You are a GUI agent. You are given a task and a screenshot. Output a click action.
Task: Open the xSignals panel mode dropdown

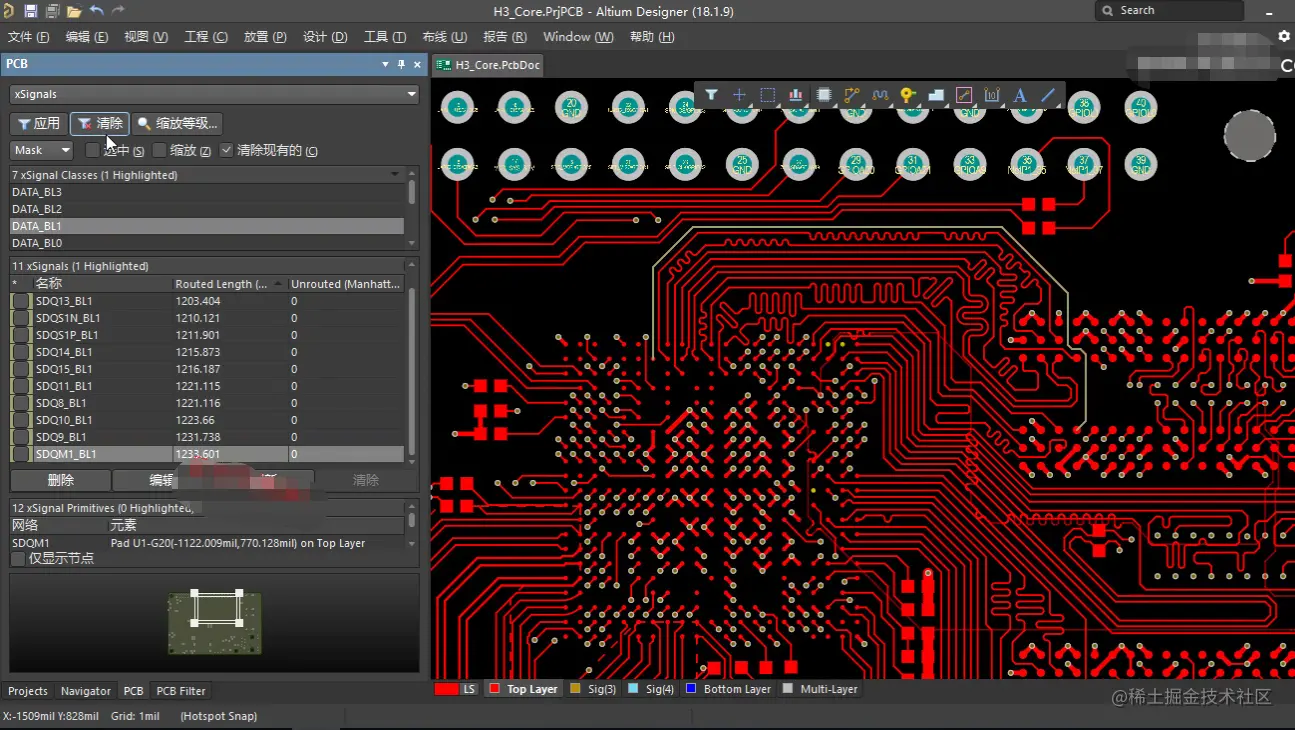[x=215, y=94]
